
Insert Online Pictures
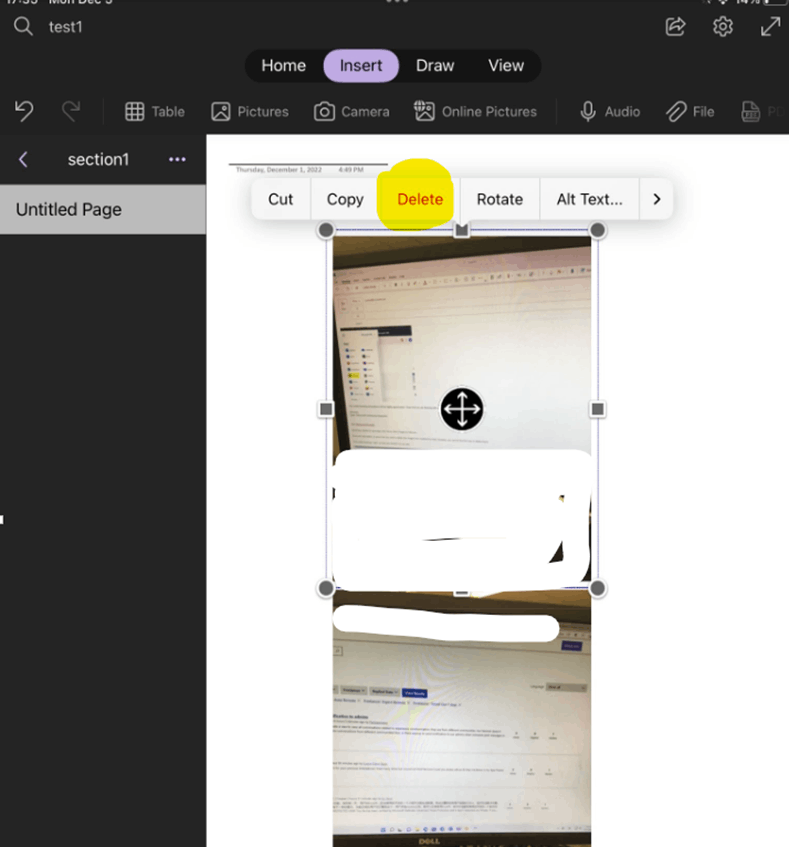[475, 111]
